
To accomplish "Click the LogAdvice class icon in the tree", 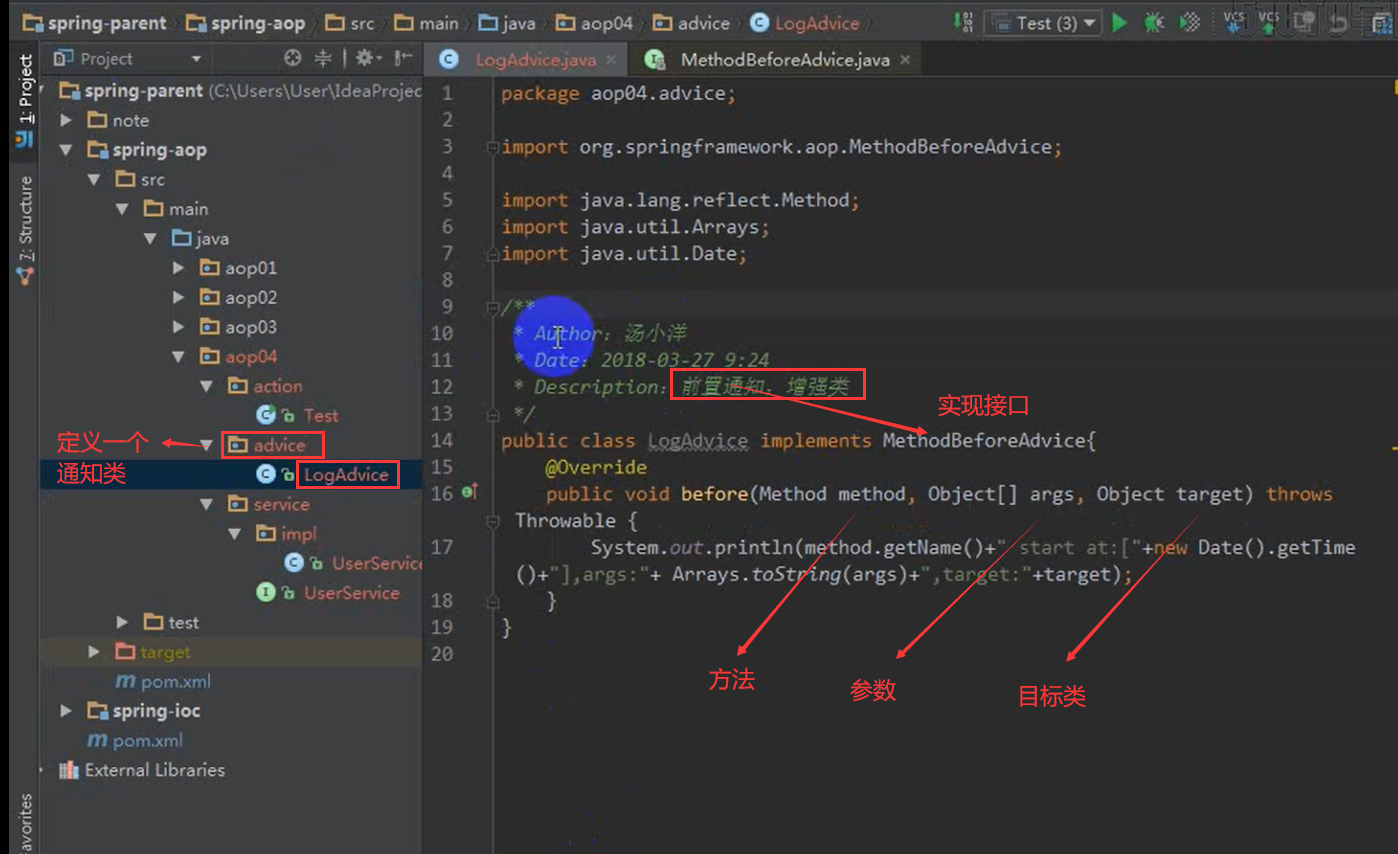I will [x=266, y=474].
